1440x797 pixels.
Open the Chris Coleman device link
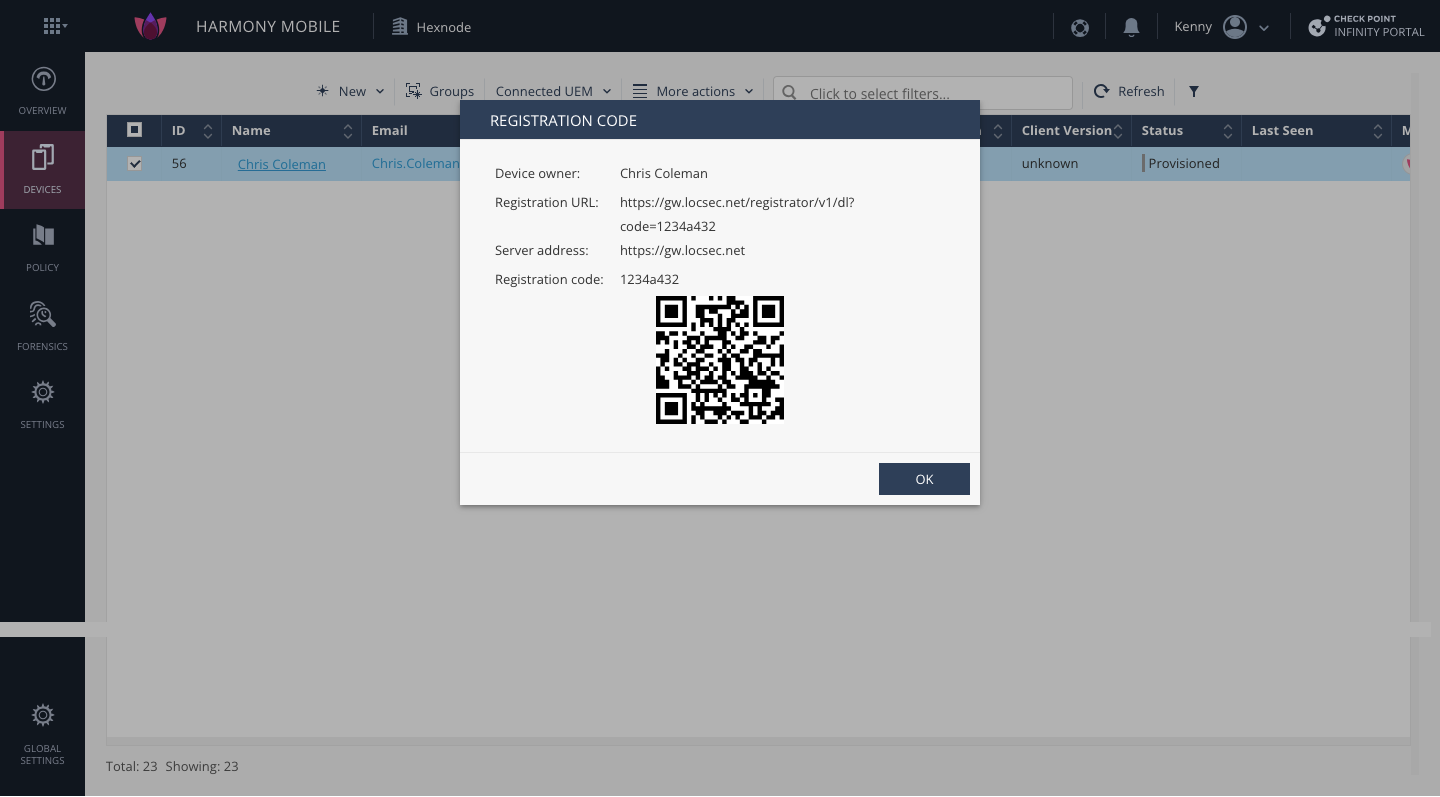tap(281, 164)
